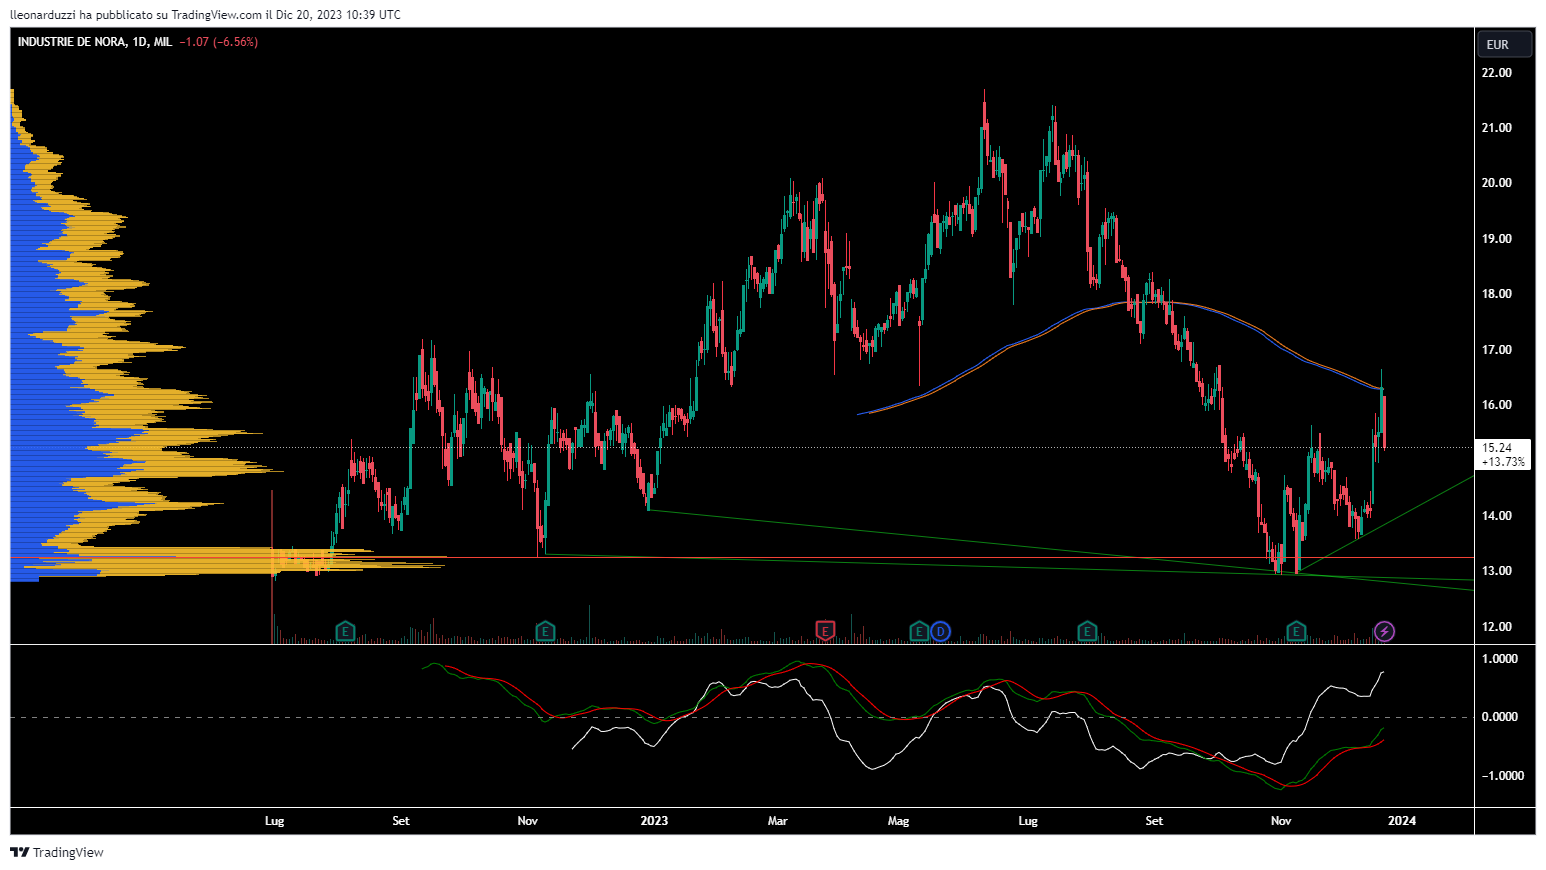Viewport: 1546px width, 870px height.
Task: Open the blue D dividend marker
Action: pos(940,631)
